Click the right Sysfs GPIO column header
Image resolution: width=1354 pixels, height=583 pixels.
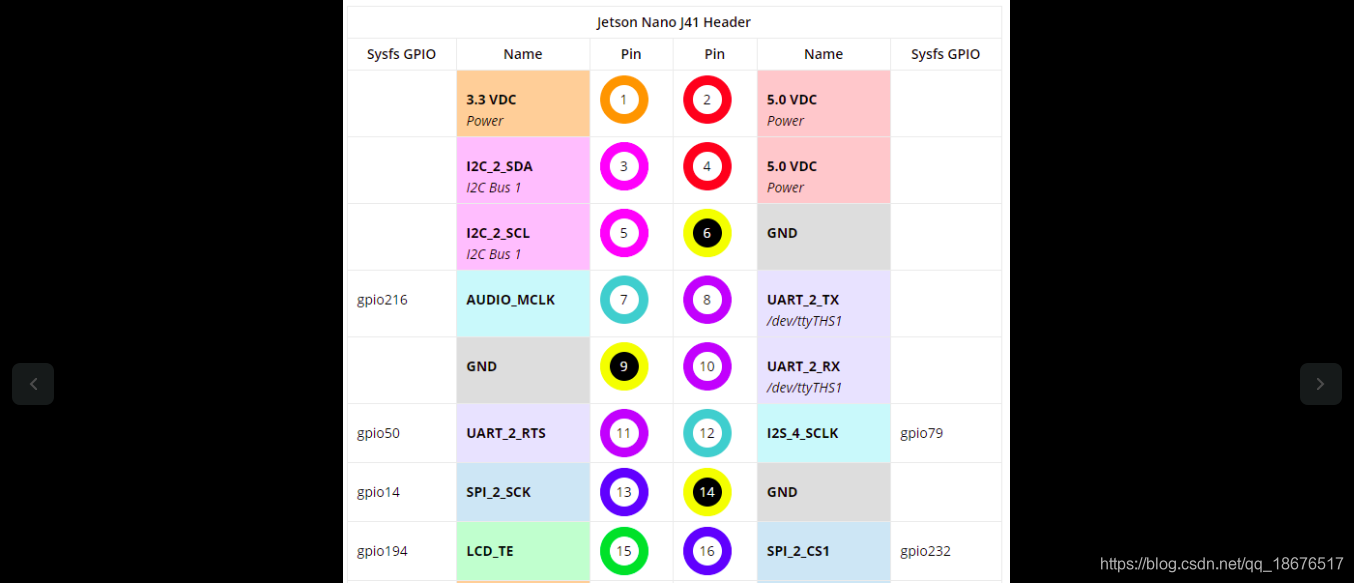pyautogui.click(x=946, y=54)
